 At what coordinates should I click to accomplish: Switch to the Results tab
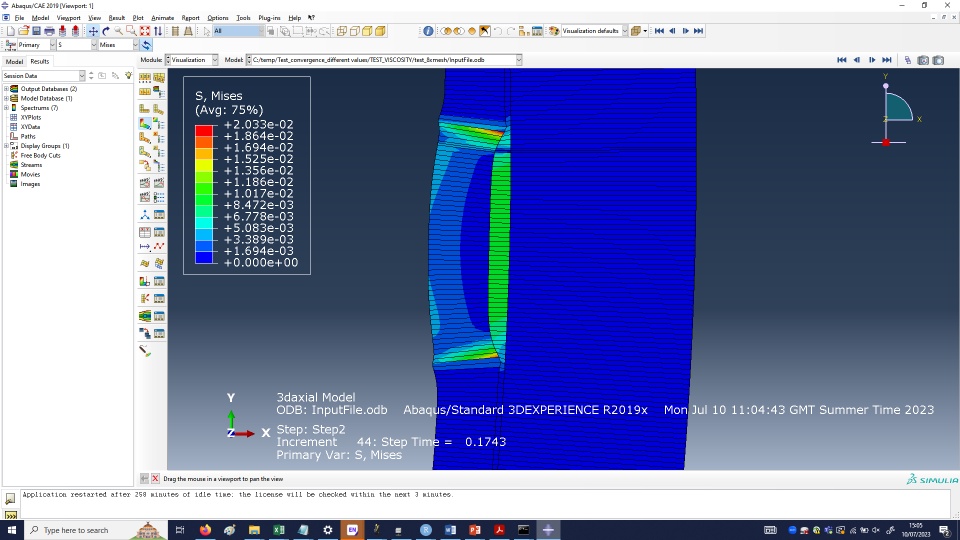point(40,61)
